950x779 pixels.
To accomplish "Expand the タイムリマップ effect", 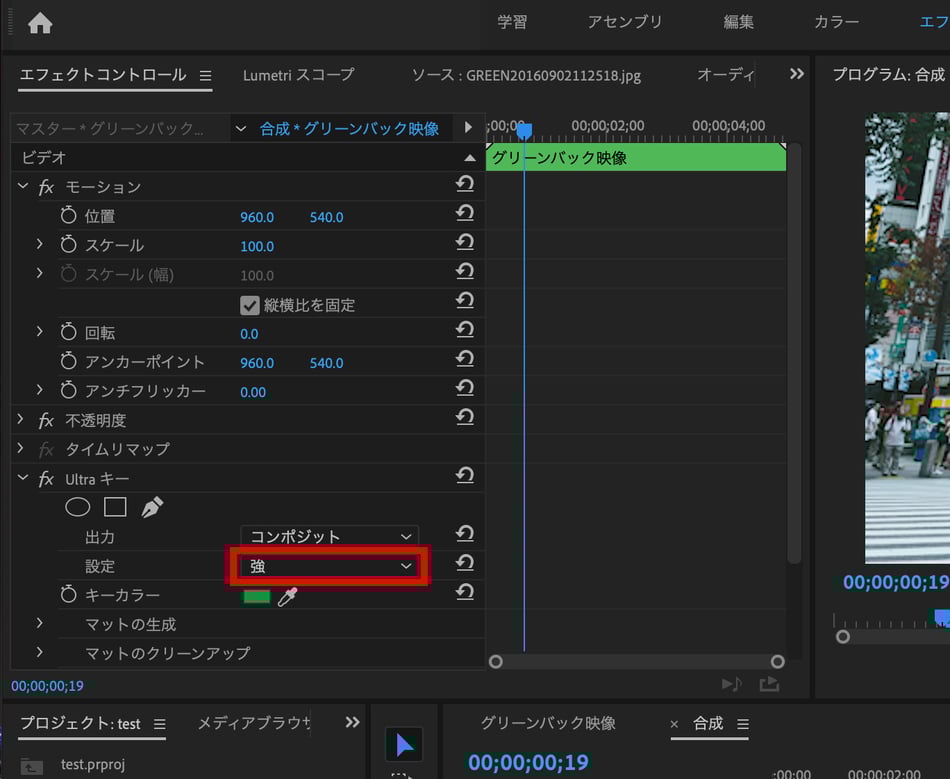I will click(x=20, y=448).
